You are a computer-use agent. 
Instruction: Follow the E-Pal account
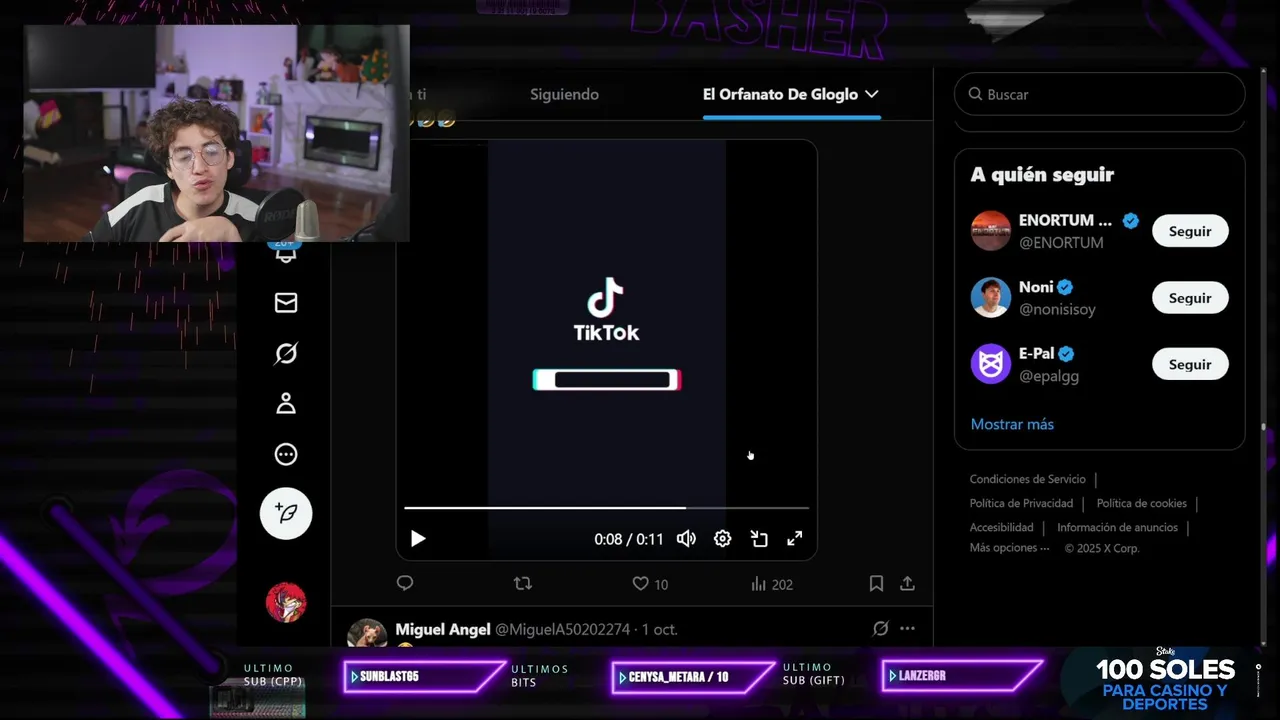(x=1190, y=365)
